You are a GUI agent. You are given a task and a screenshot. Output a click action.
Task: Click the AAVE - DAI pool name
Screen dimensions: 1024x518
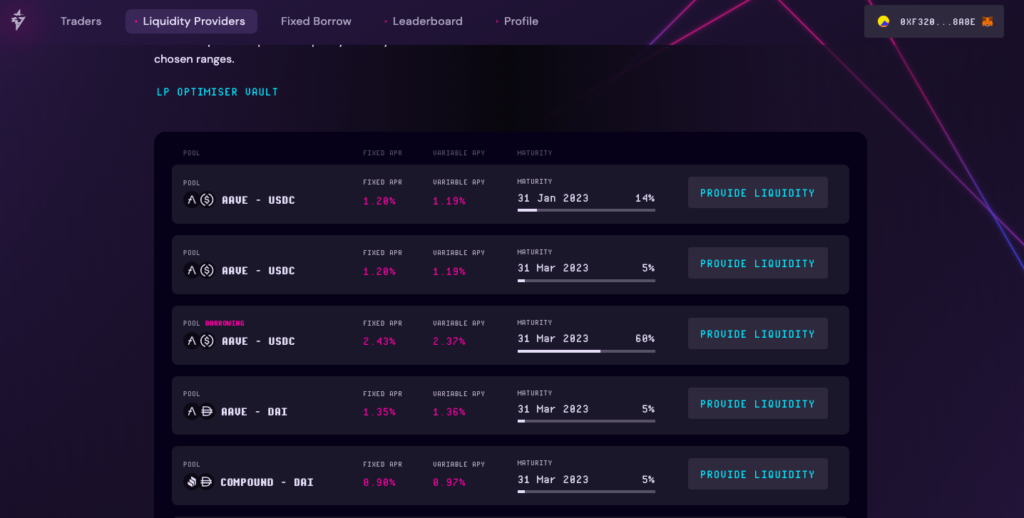click(255, 412)
